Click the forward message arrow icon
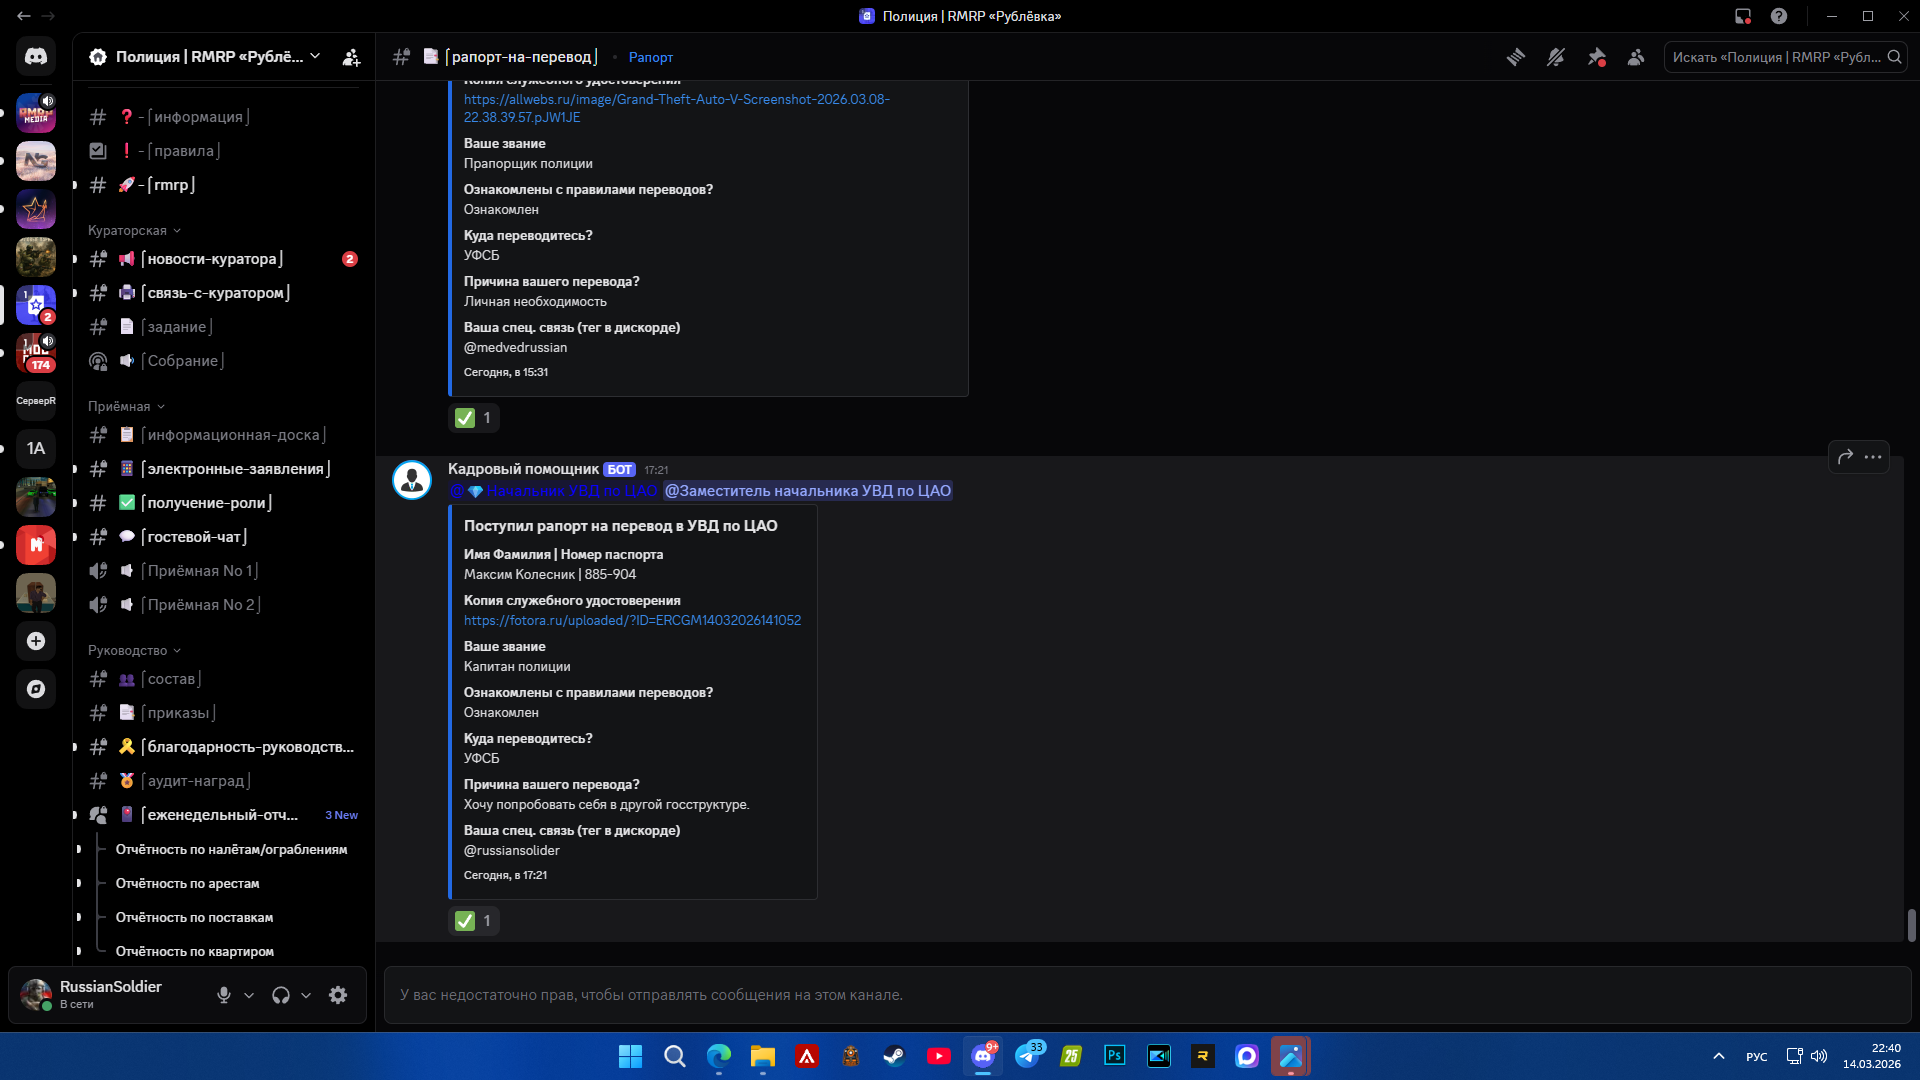This screenshot has height=1080, width=1920. click(x=1845, y=457)
